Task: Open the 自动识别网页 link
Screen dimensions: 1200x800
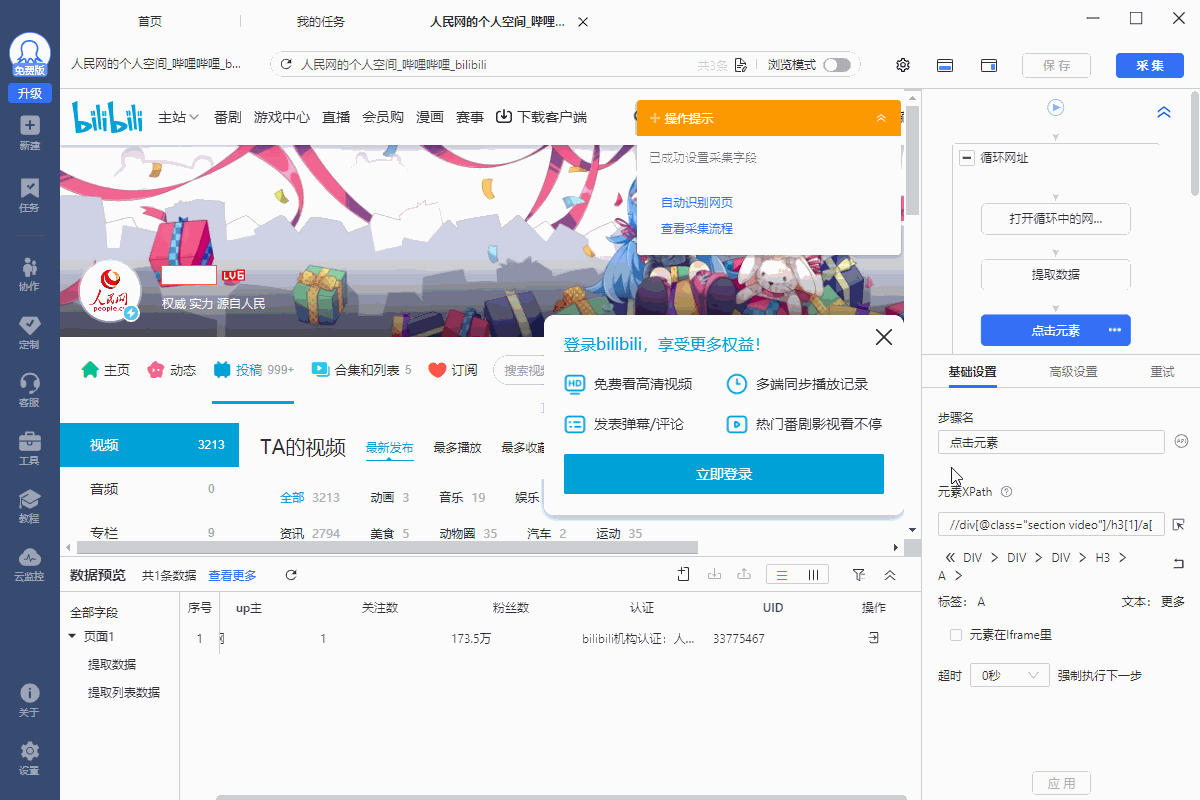Action: (697, 203)
